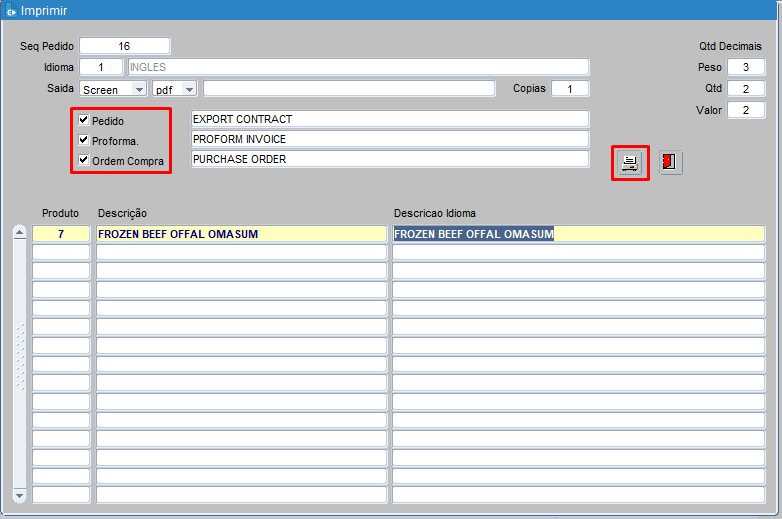The height and width of the screenshot is (519, 782).
Task: Click the printer icon button
Action: (630, 163)
